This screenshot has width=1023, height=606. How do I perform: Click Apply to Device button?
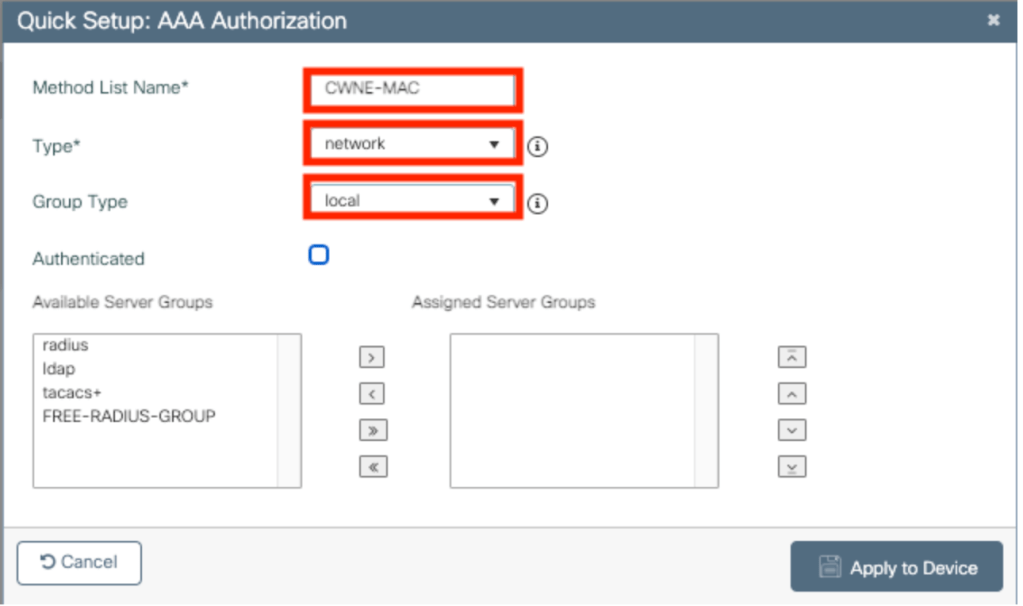click(896, 567)
